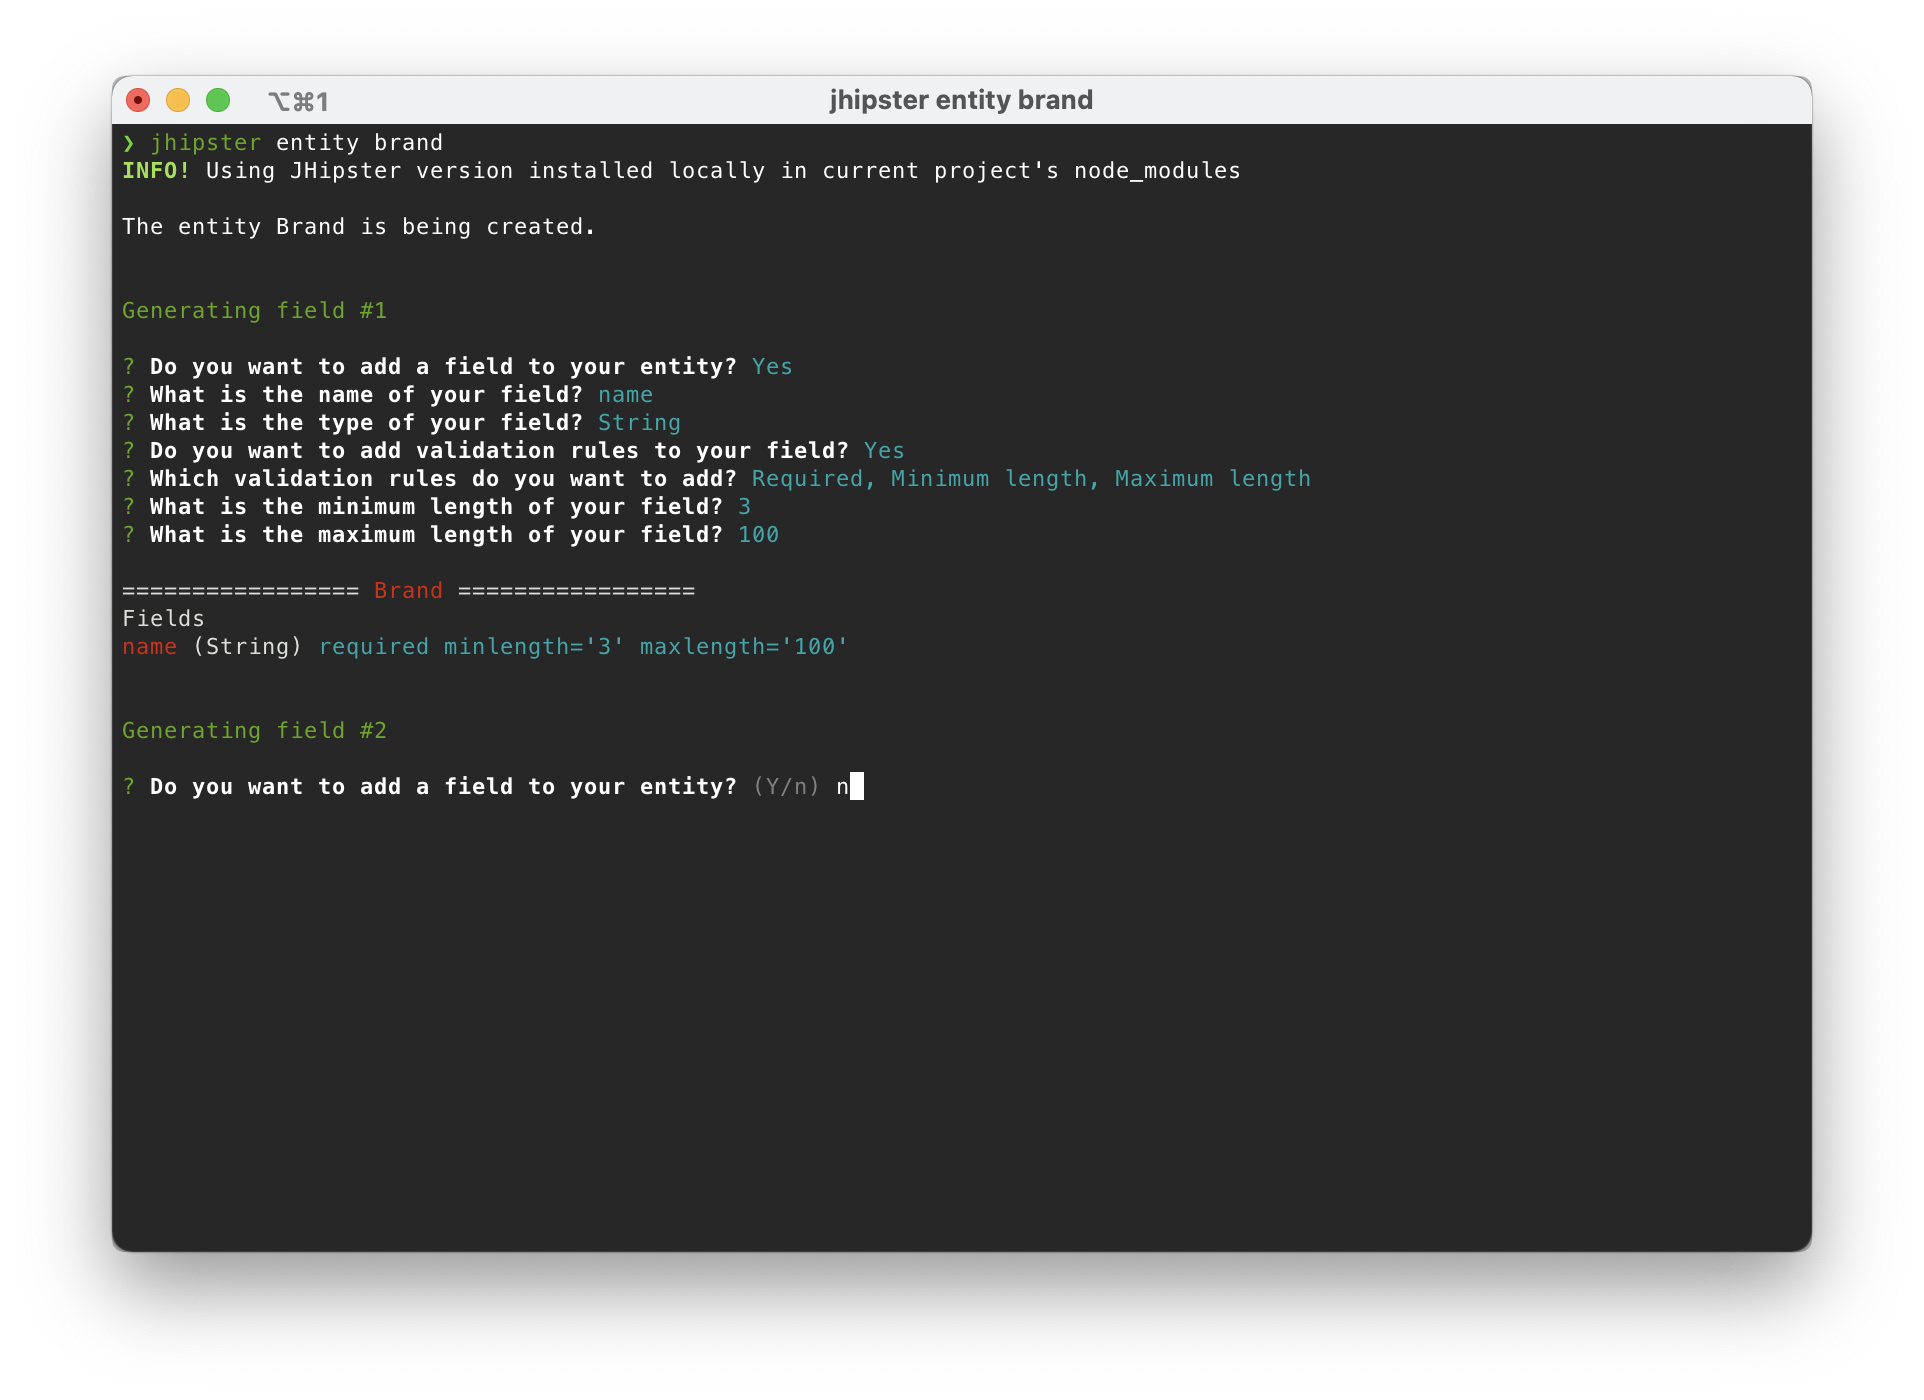
Task: Maximize the terminal with the green button
Action: [x=218, y=100]
